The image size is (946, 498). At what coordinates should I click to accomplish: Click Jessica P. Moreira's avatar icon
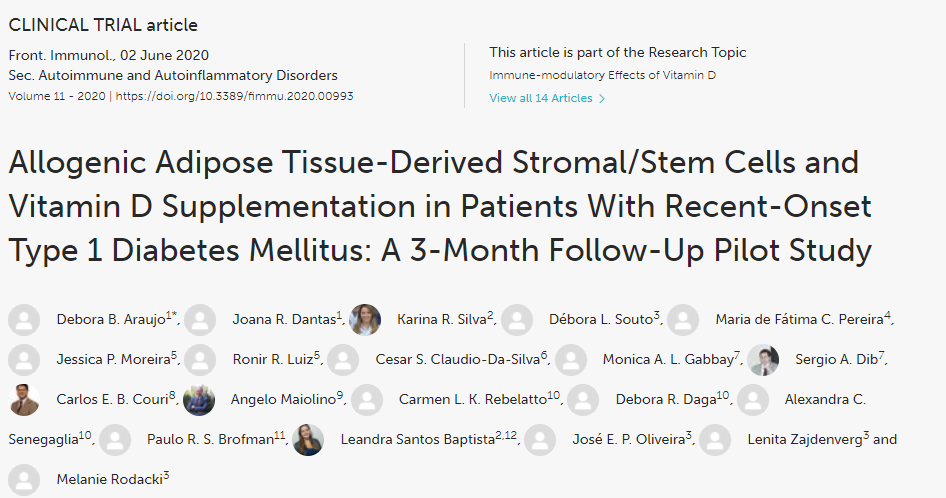pyautogui.click(x=24, y=360)
